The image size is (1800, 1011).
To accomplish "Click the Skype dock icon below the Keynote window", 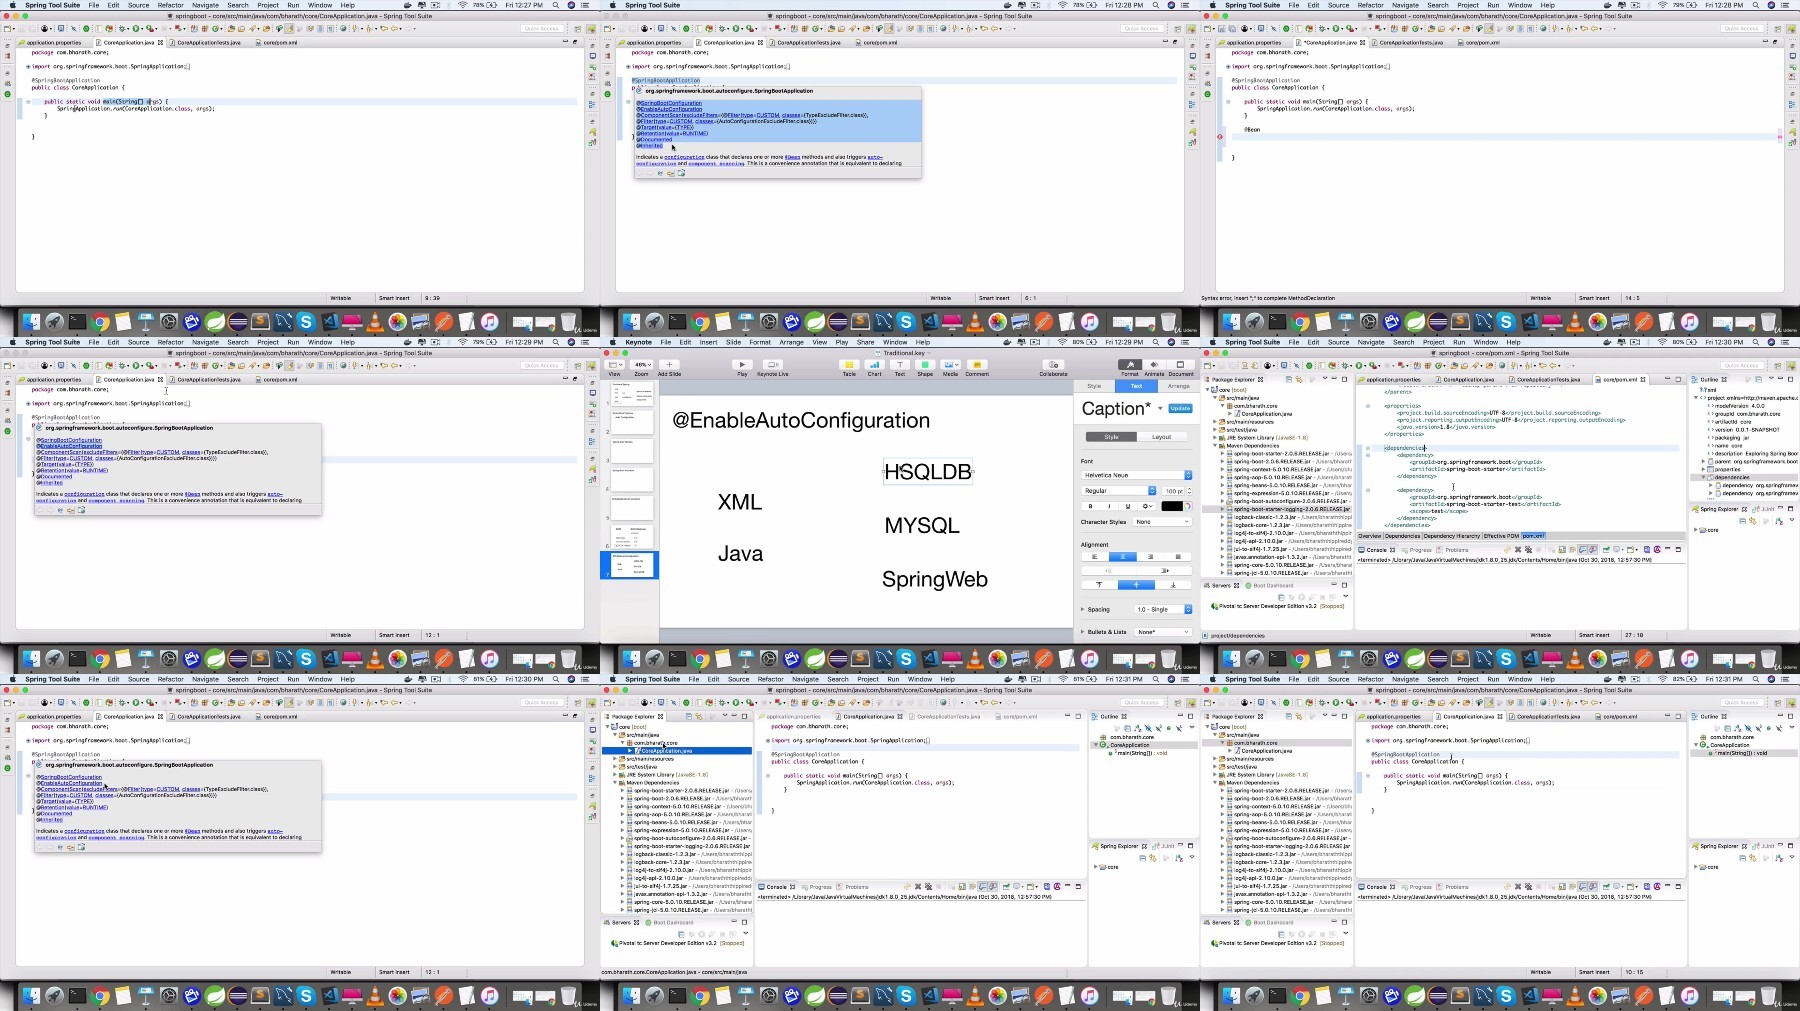I will (x=906, y=658).
